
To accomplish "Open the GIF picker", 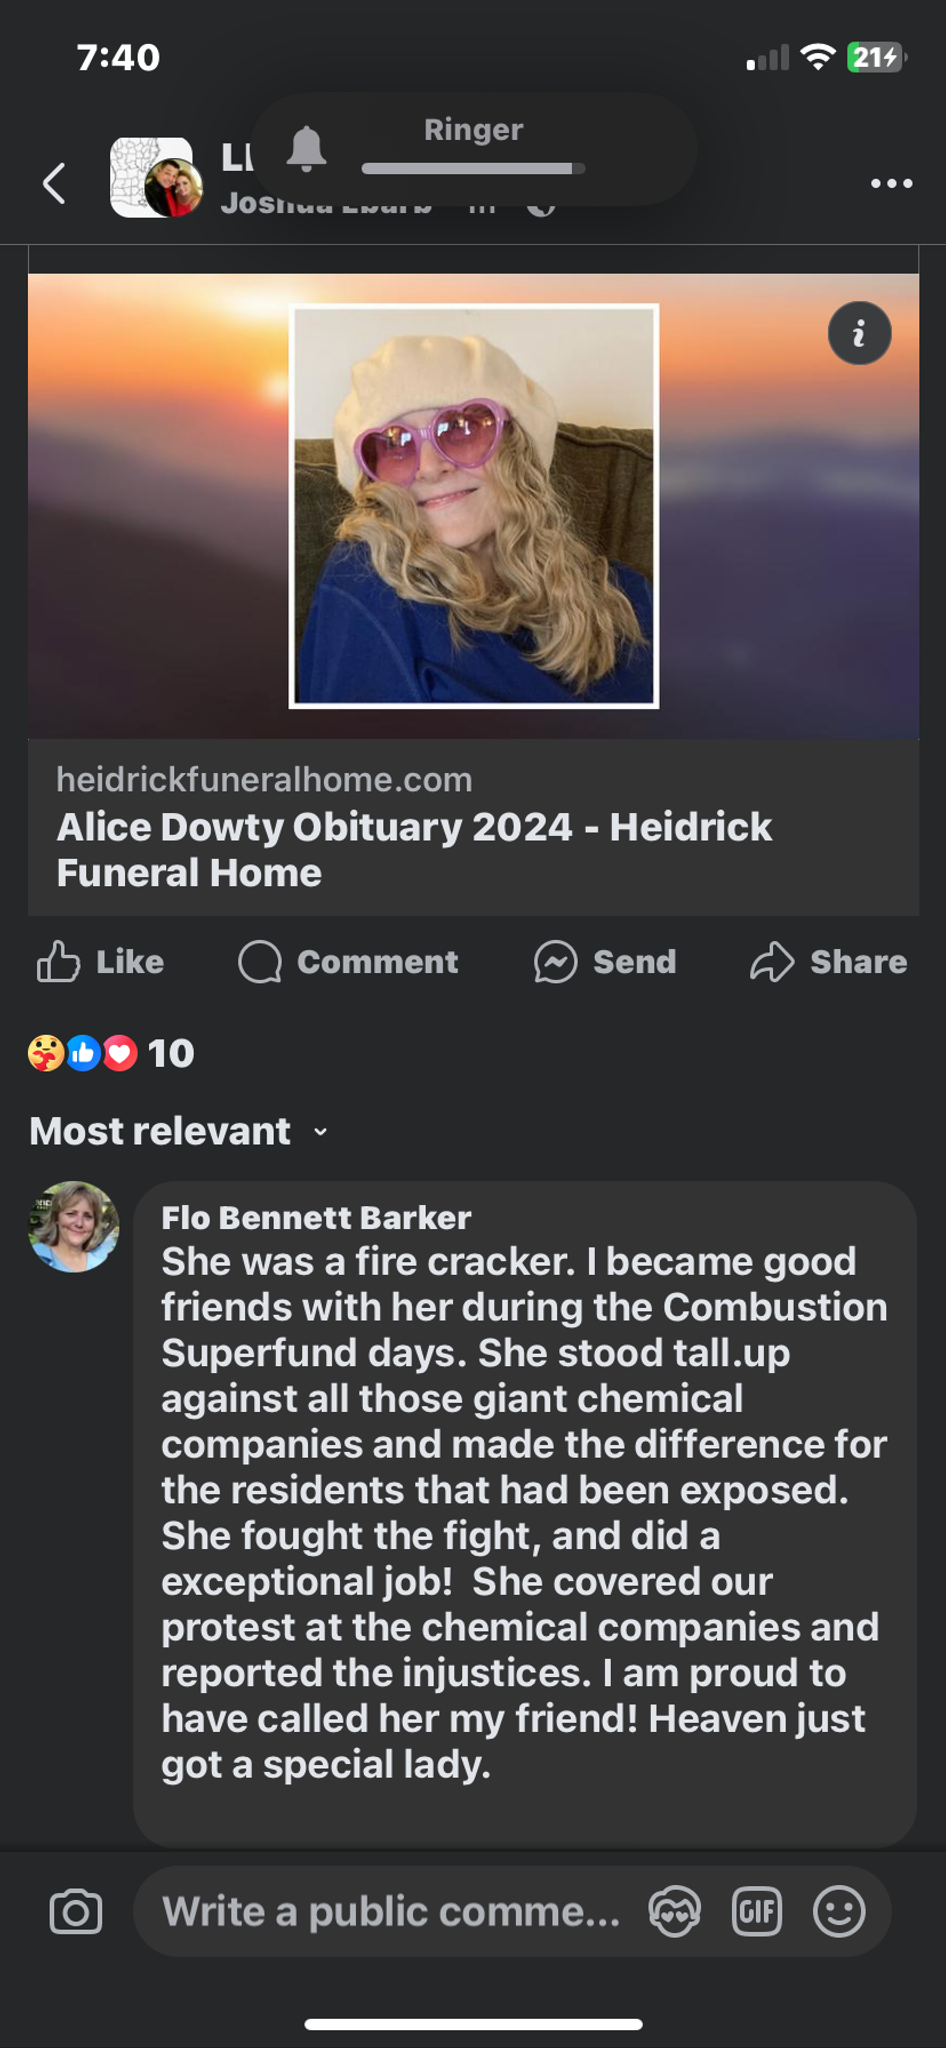I will 757,1912.
